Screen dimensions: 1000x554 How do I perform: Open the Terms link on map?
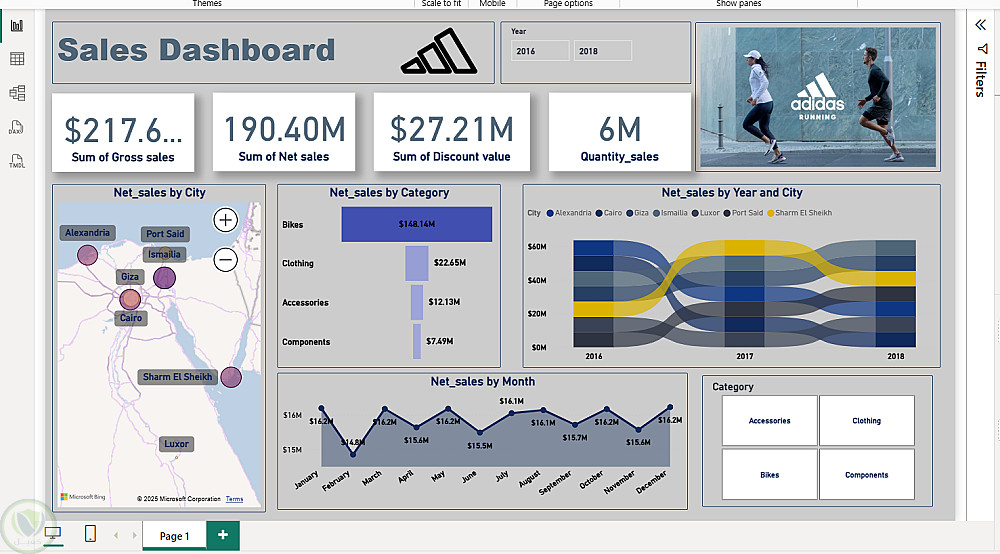point(234,499)
